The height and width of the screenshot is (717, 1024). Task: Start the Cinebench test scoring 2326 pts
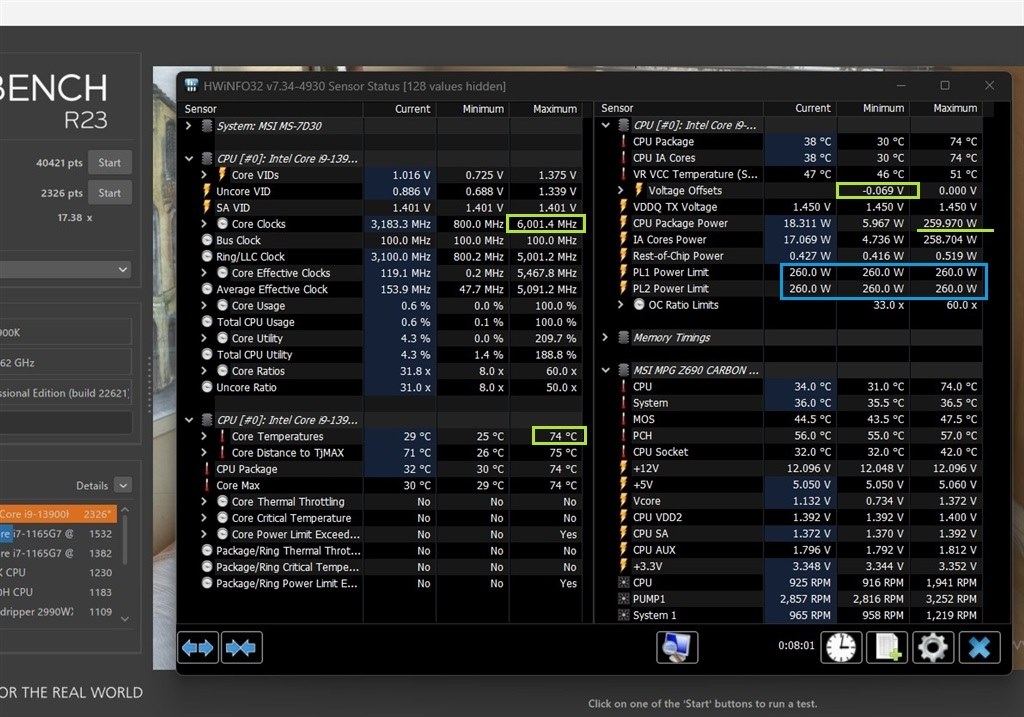click(110, 193)
